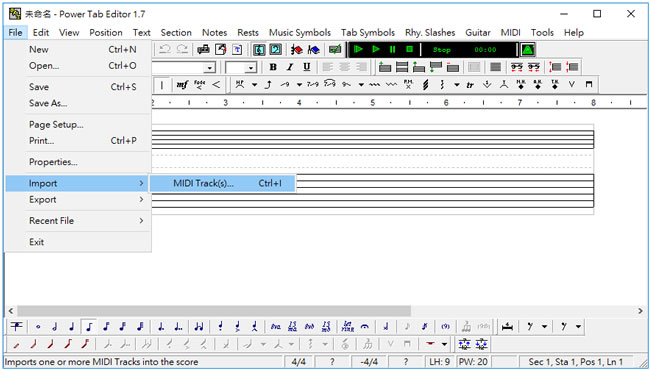
Task: Click the trill (tr) icon
Action: pyautogui.click(x=470, y=85)
